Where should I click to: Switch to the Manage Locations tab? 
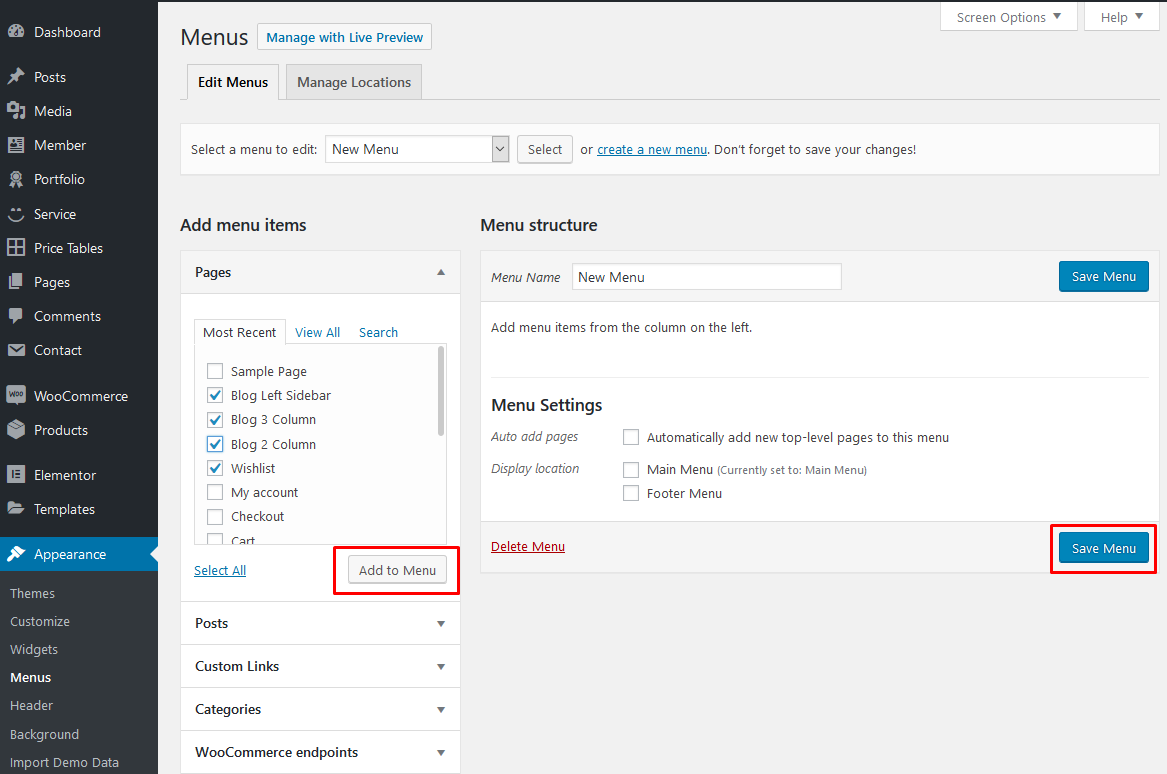(354, 82)
